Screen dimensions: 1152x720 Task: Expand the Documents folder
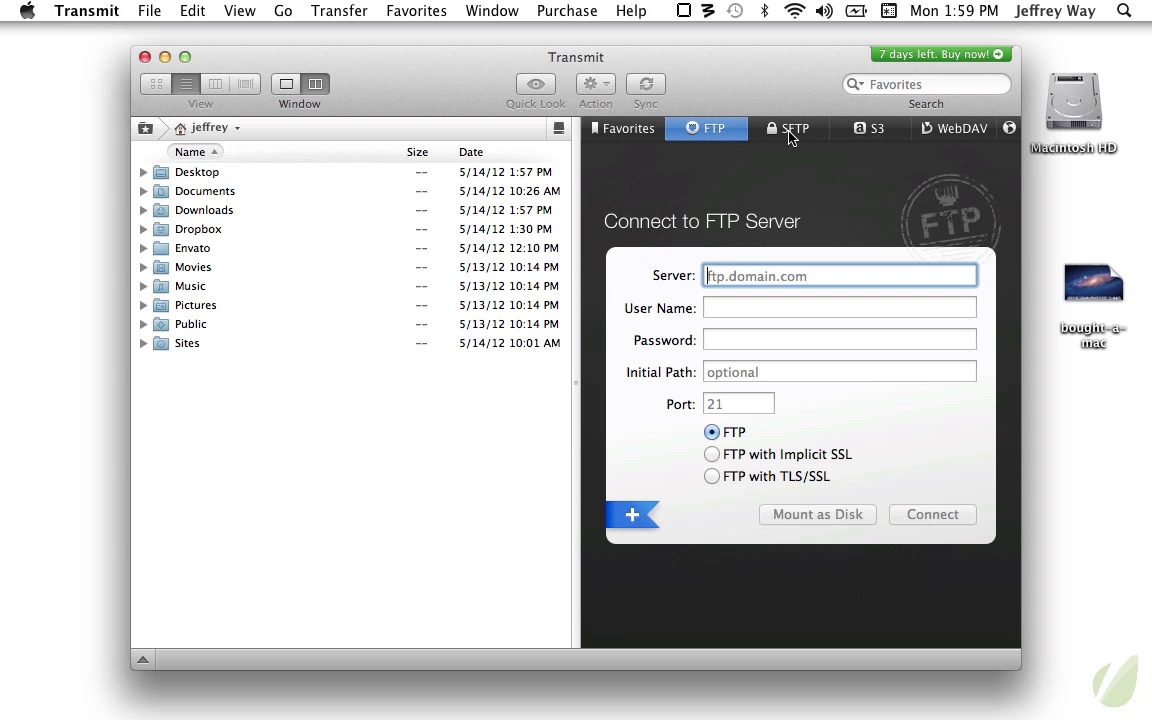[x=143, y=191]
